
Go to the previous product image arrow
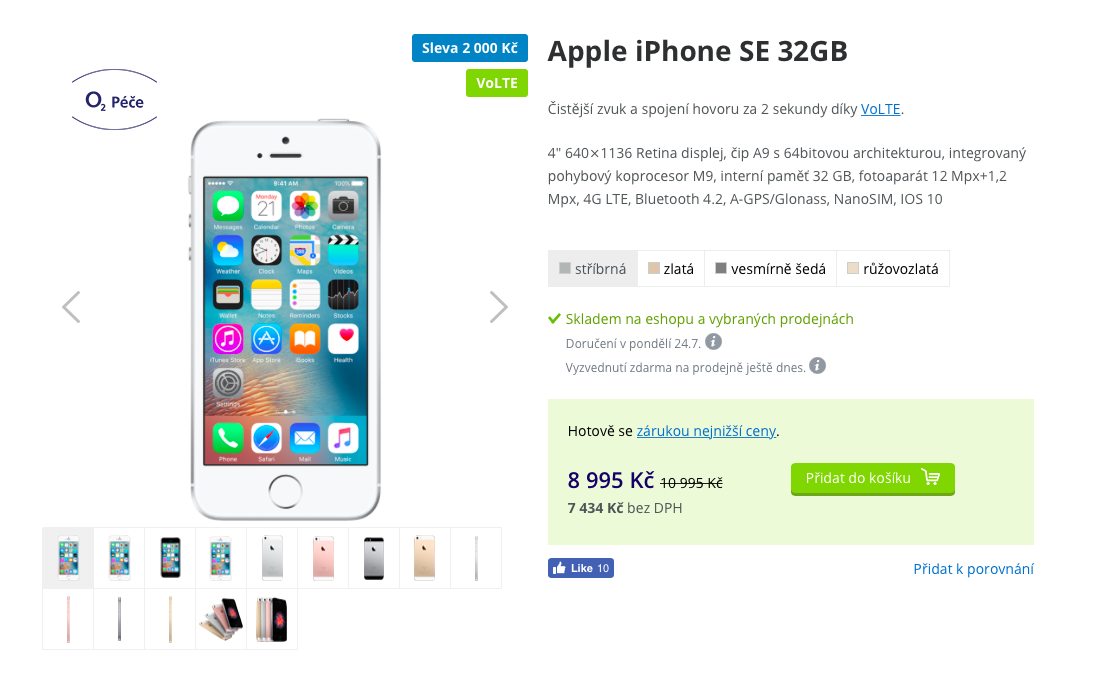(71, 307)
